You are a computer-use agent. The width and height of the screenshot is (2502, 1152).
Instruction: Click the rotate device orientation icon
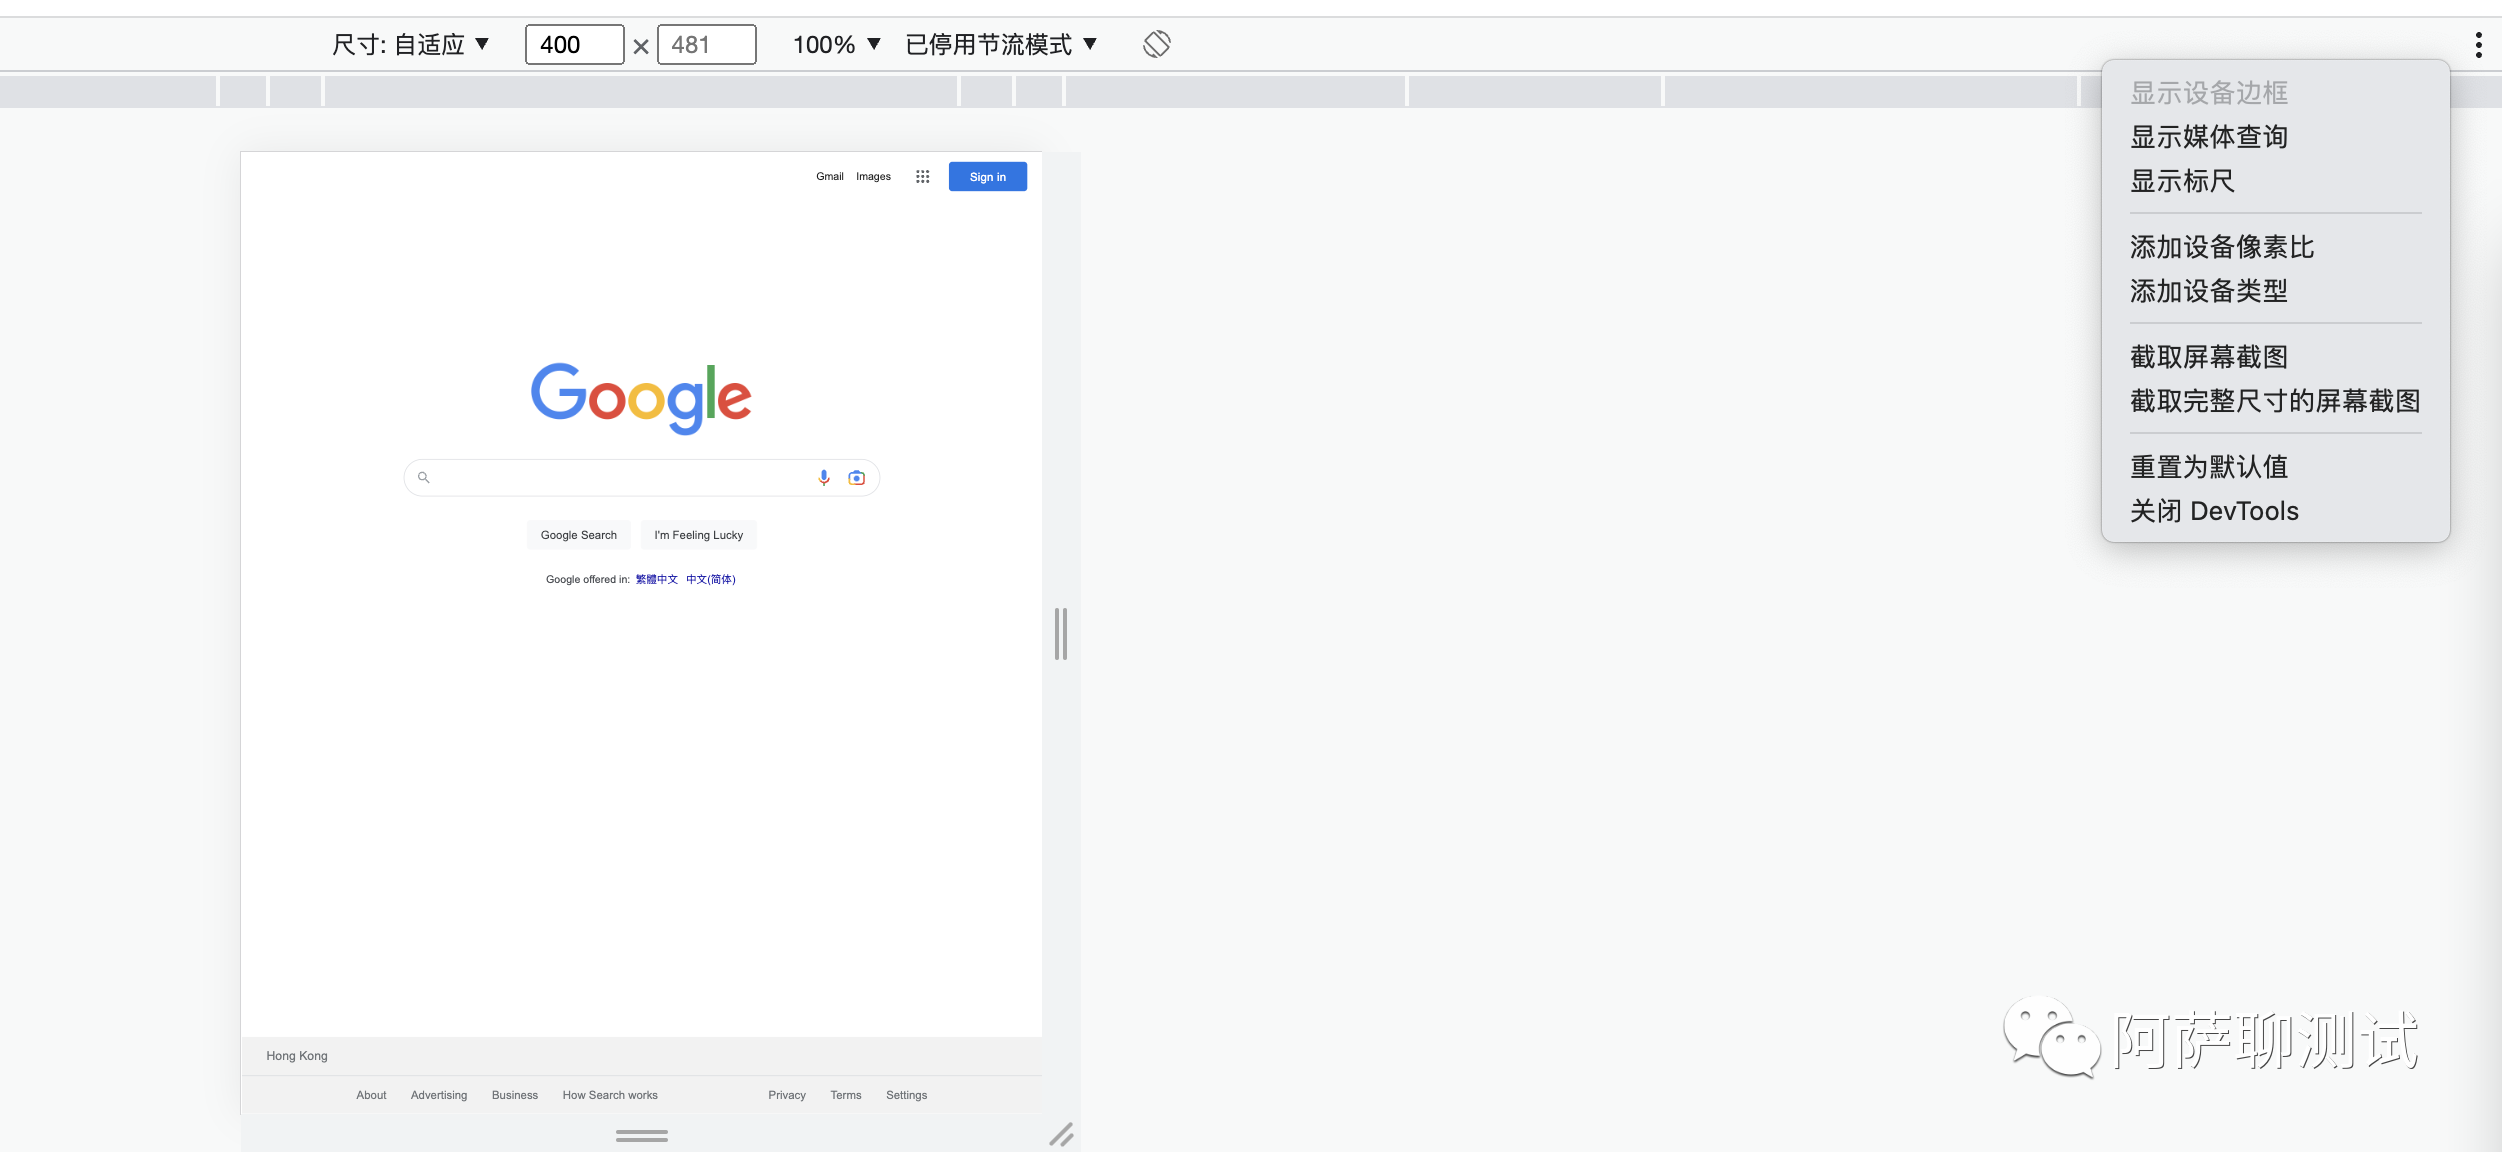coord(1156,44)
